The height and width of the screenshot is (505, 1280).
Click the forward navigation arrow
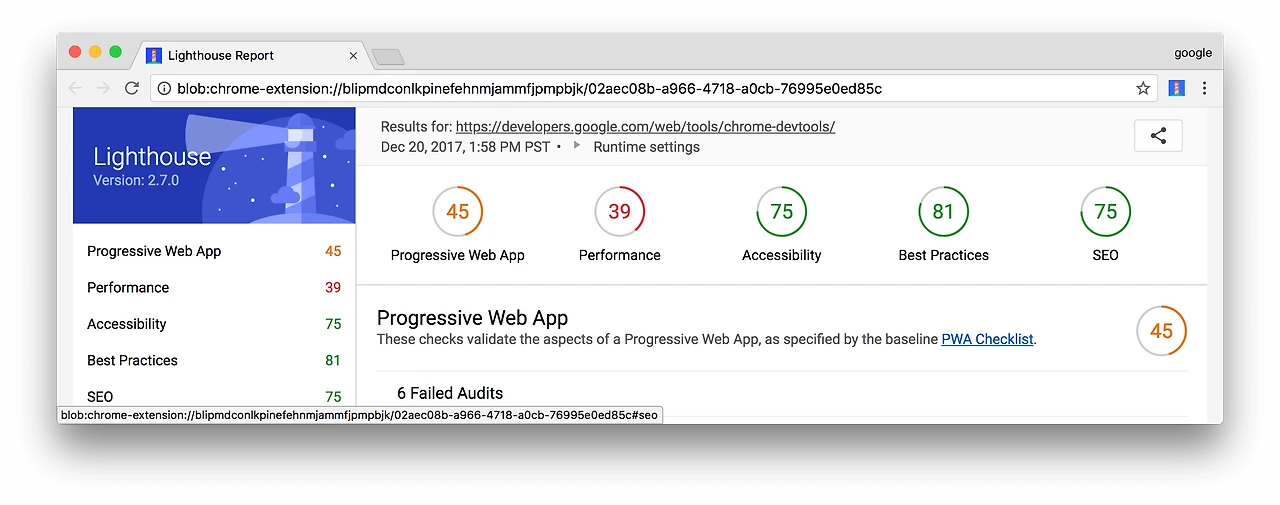103,88
